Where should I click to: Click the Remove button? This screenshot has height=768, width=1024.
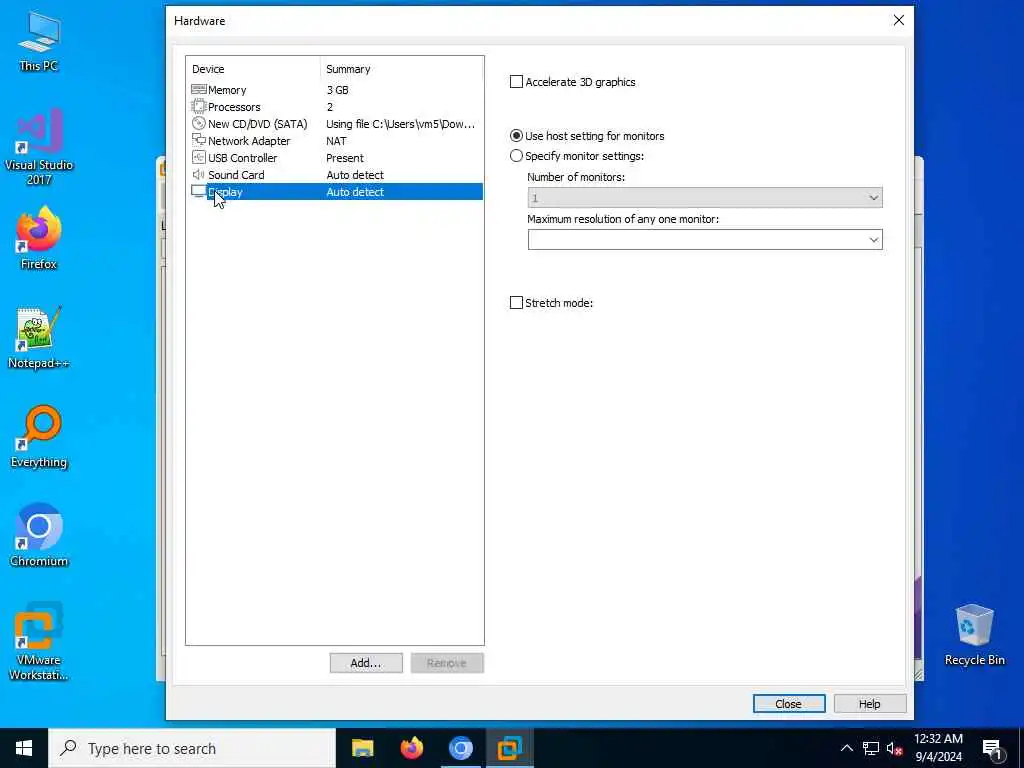(447, 663)
